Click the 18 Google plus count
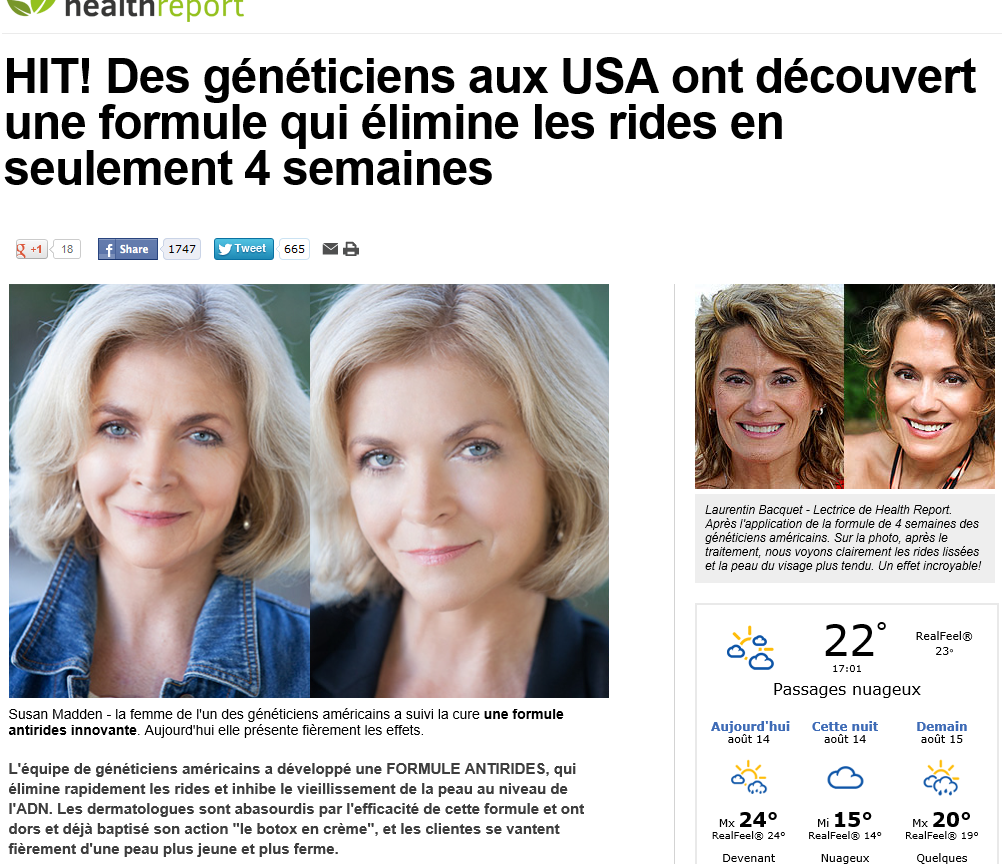 [67, 249]
